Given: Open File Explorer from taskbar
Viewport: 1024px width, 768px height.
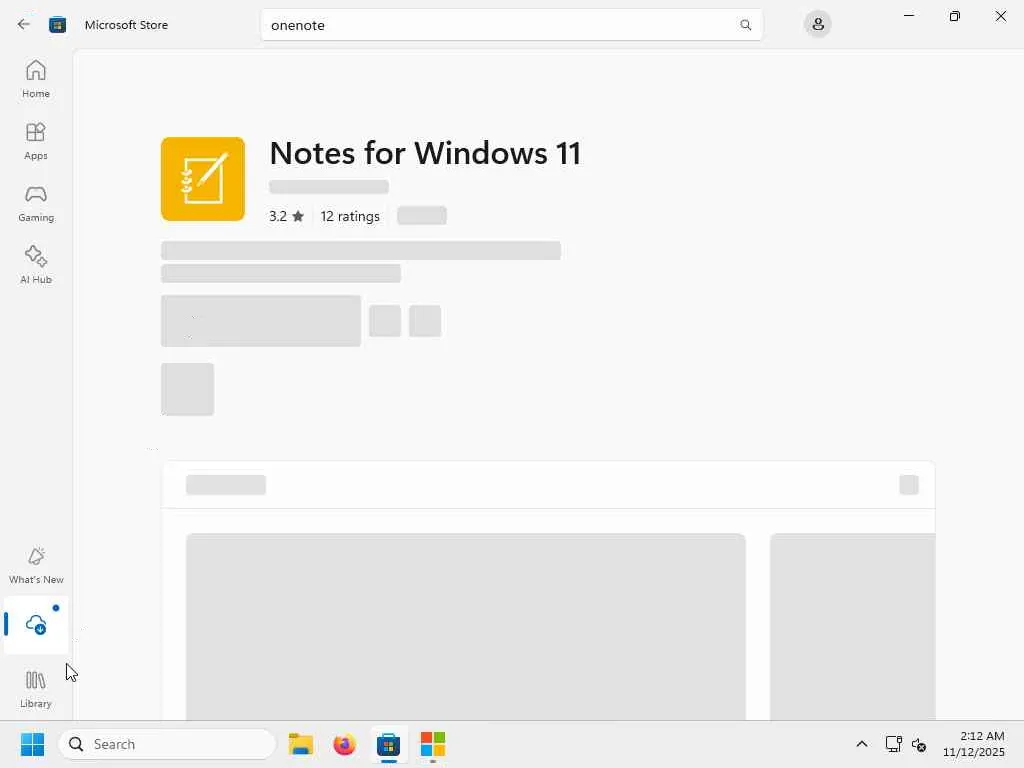Looking at the screenshot, I should coord(300,744).
